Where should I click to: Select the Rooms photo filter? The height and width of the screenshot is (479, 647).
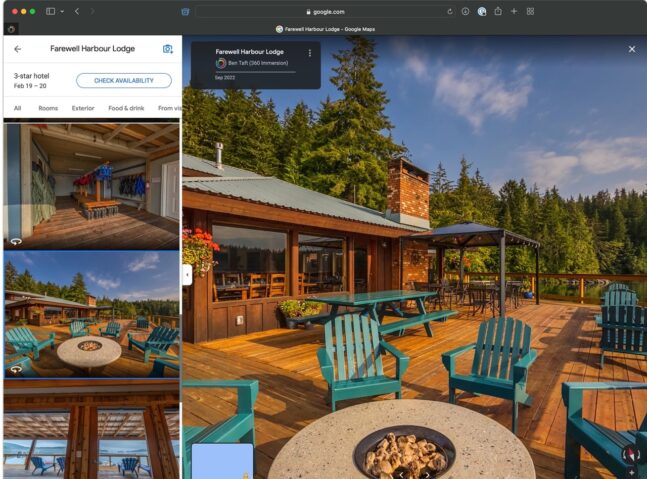click(x=48, y=108)
